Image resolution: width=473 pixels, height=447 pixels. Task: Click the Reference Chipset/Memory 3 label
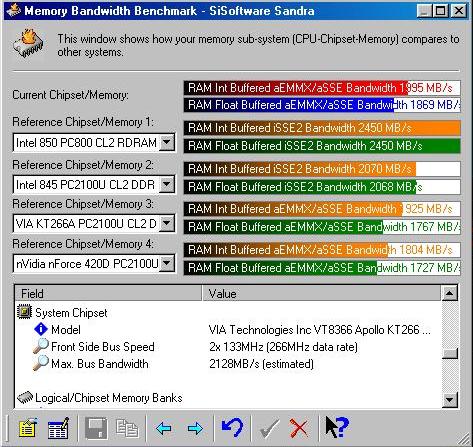pos(83,204)
